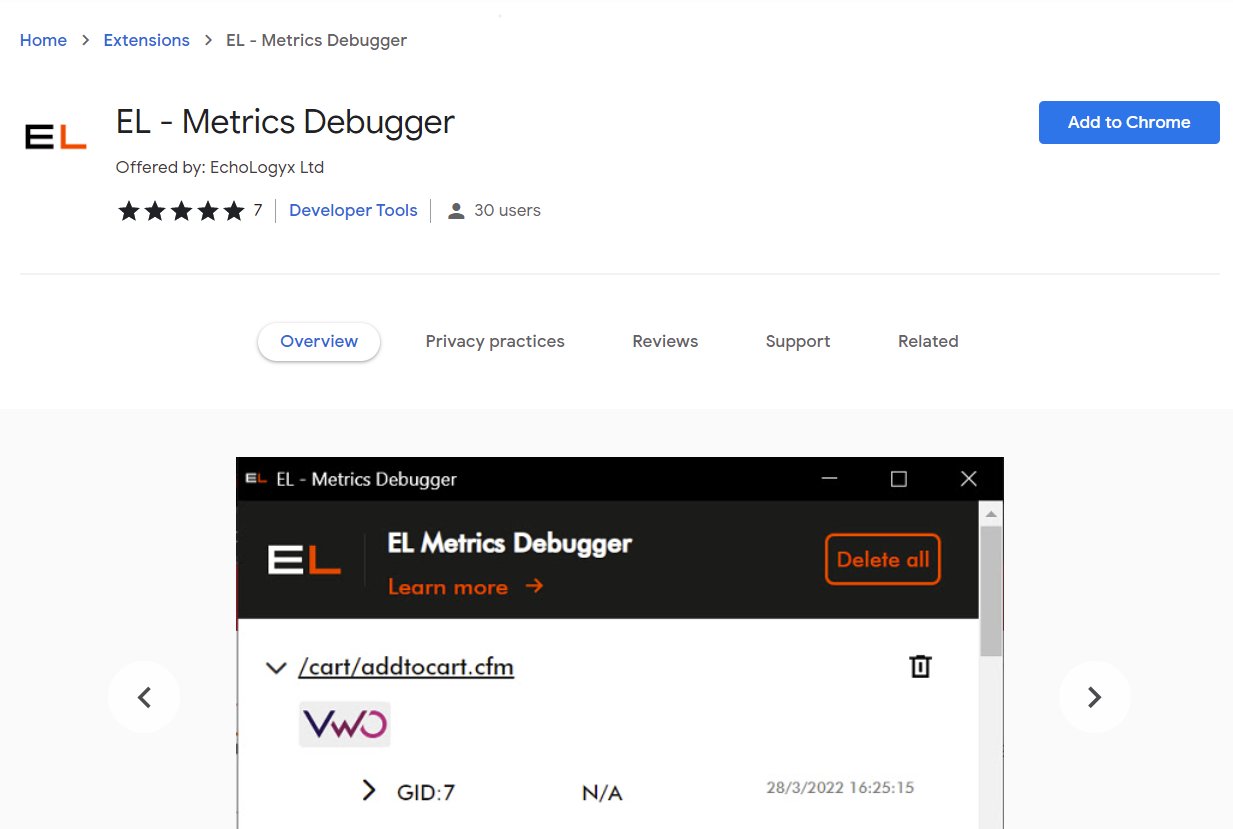Open the /cart/addtocart.cfm link
This screenshot has width=1233, height=829.
(406, 667)
